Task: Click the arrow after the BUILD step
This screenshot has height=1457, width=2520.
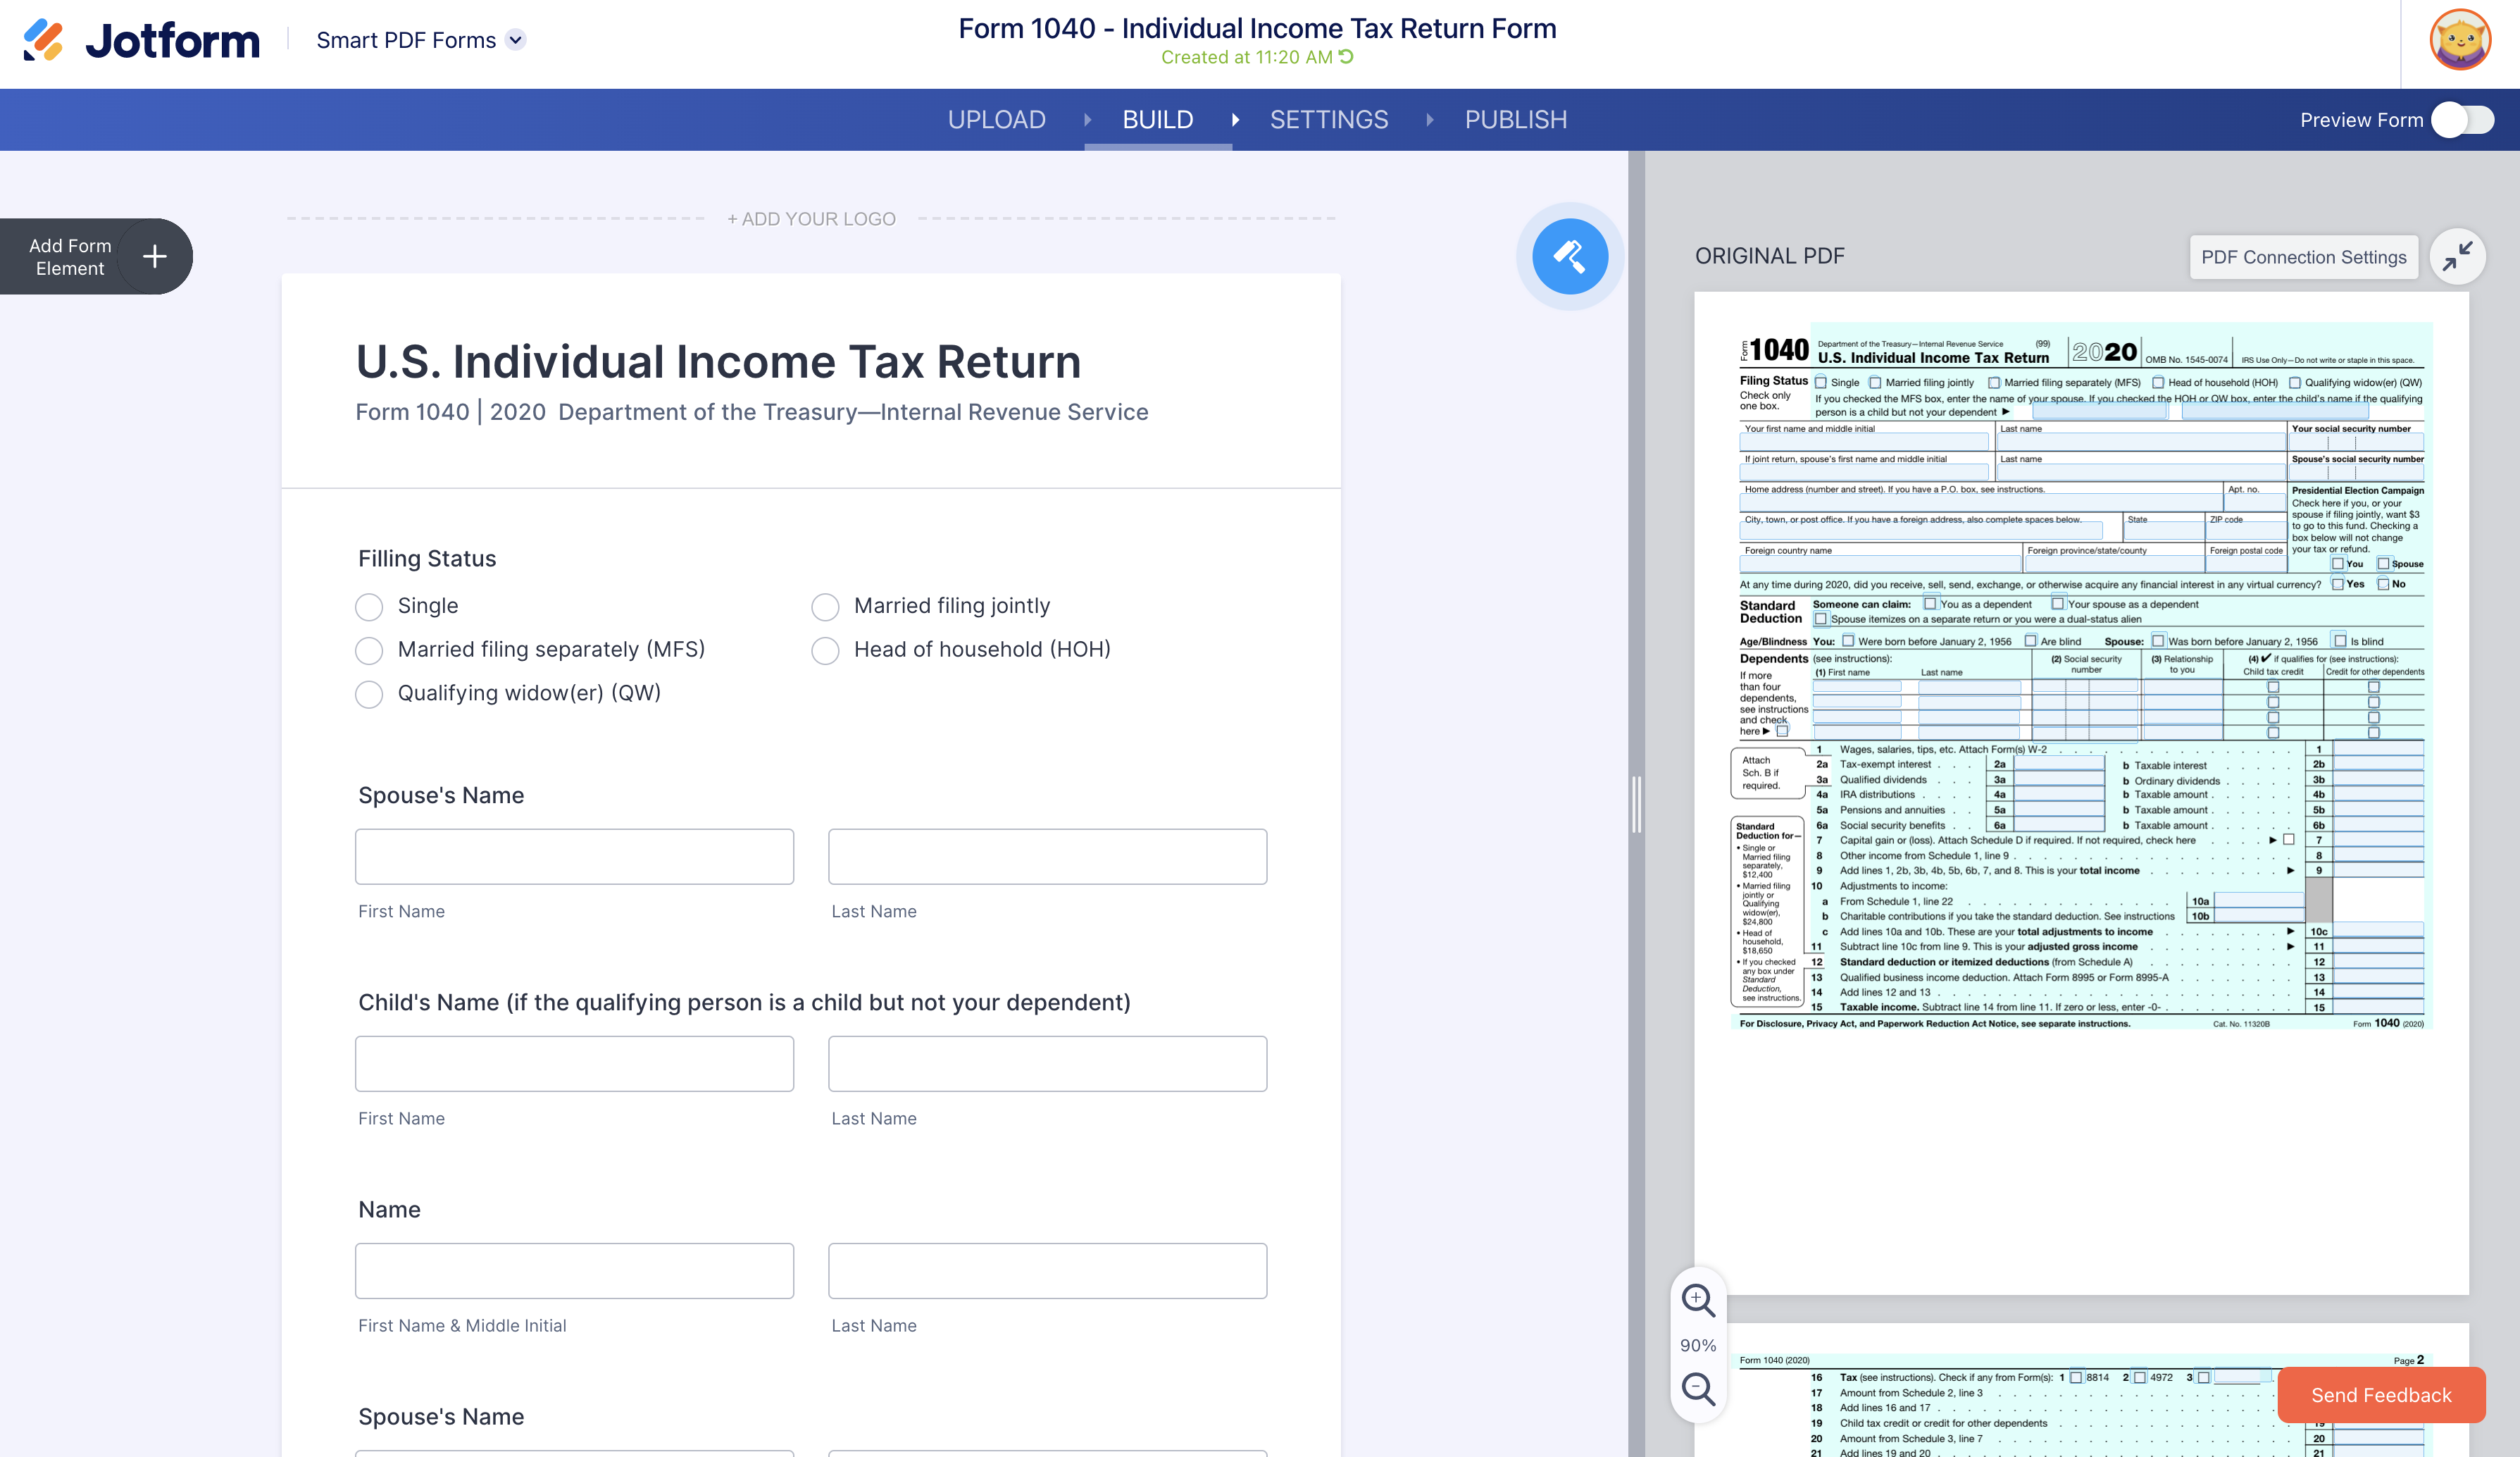Action: click(1235, 120)
